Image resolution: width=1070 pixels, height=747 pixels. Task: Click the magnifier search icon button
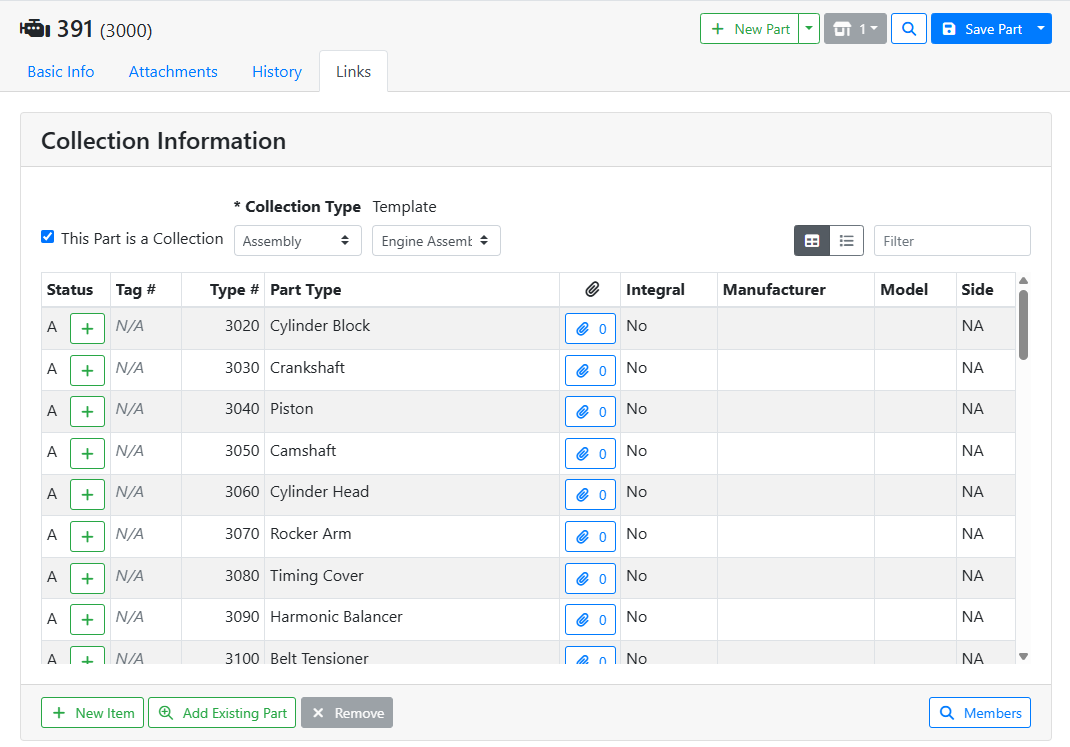click(x=908, y=29)
